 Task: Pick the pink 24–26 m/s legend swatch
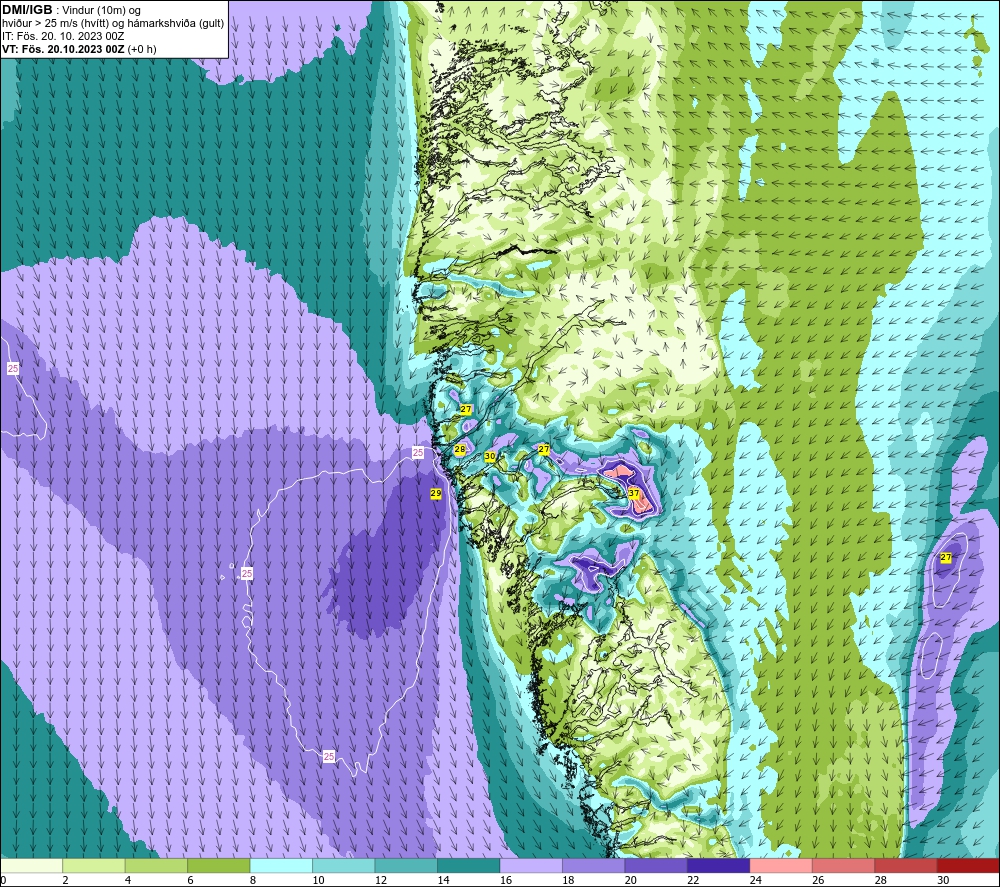[781, 866]
